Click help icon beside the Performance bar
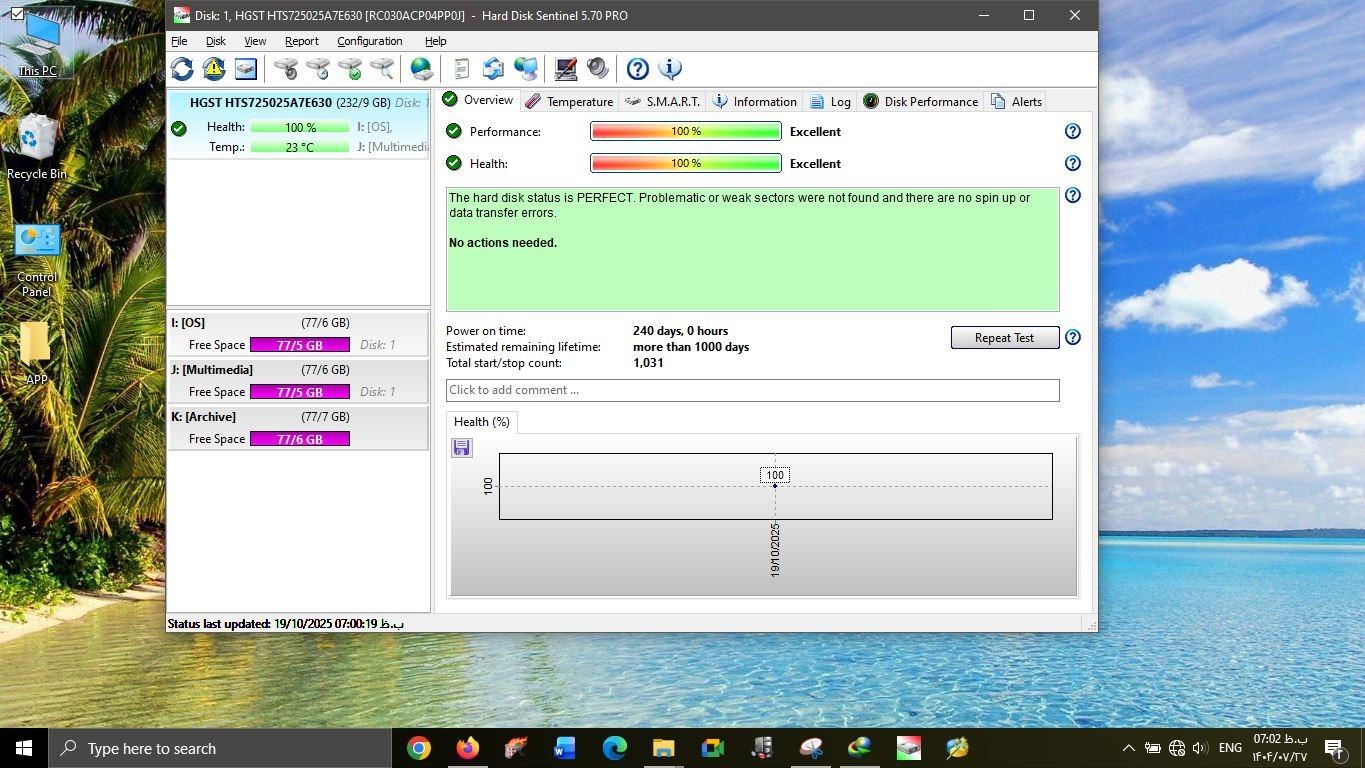The image size is (1365, 768). click(1072, 132)
